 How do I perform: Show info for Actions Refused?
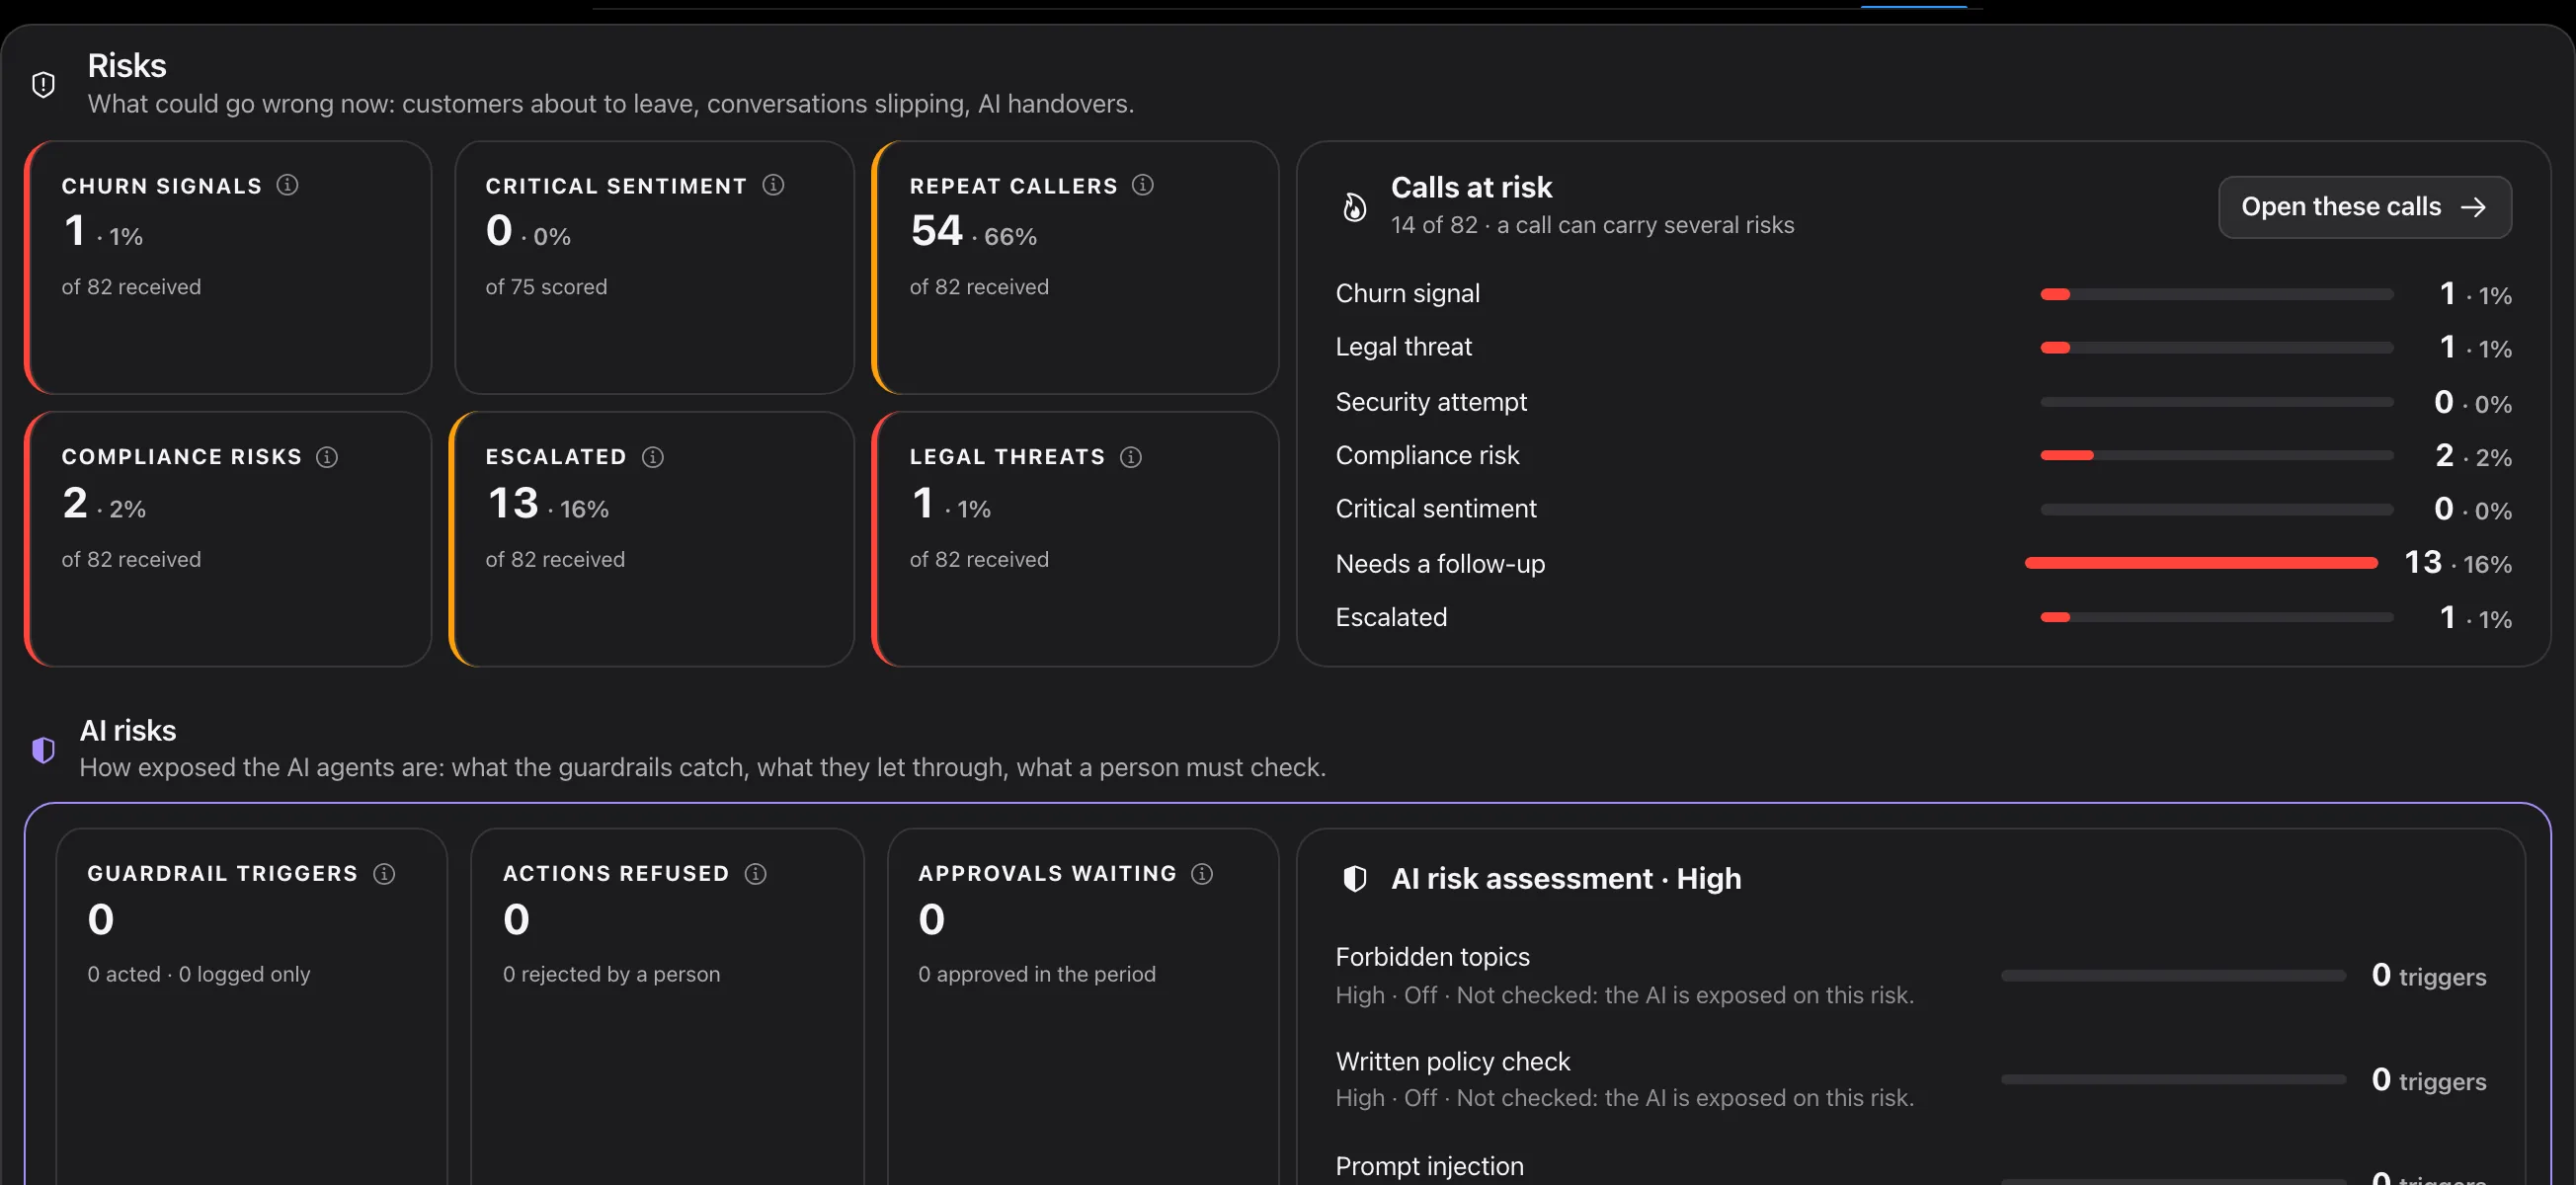[x=755, y=874]
